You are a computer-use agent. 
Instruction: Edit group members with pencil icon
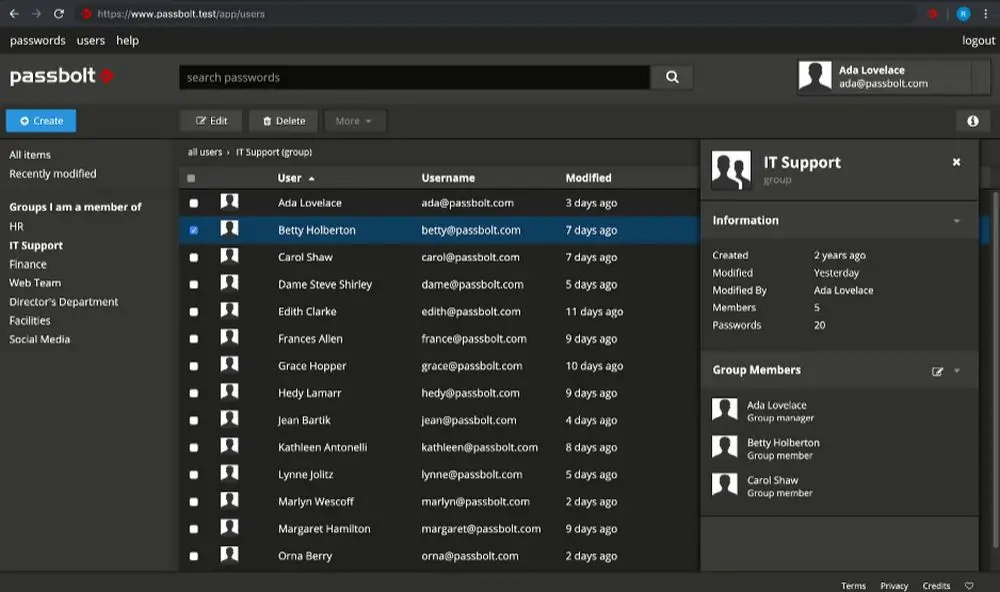pyautogui.click(x=937, y=371)
